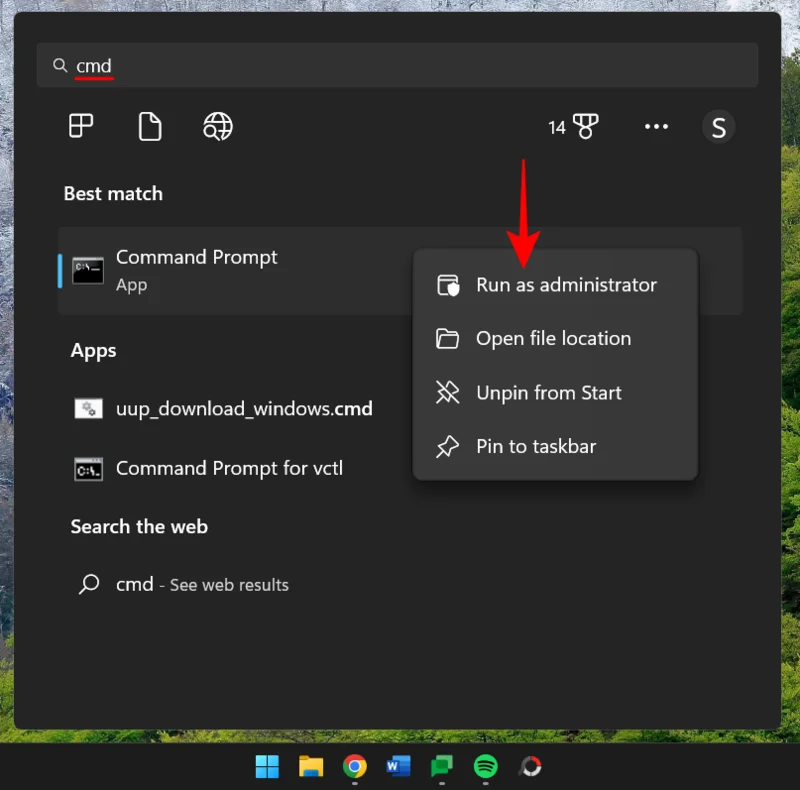Select the Documents search filter icon
The width and height of the screenshot is (800, 790).
click(150, 126)
